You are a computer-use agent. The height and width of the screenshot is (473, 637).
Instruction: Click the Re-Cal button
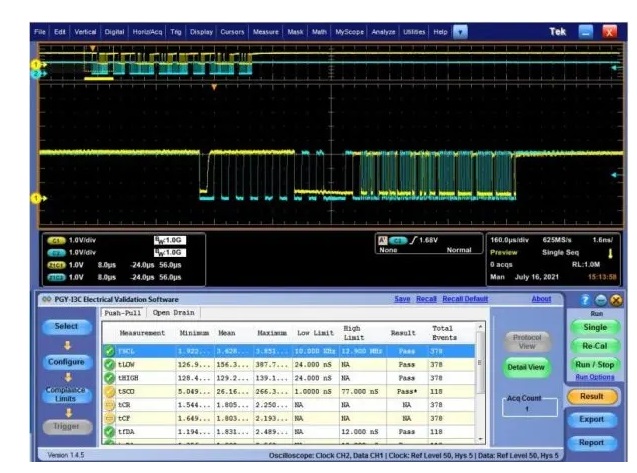click(595, 346)
